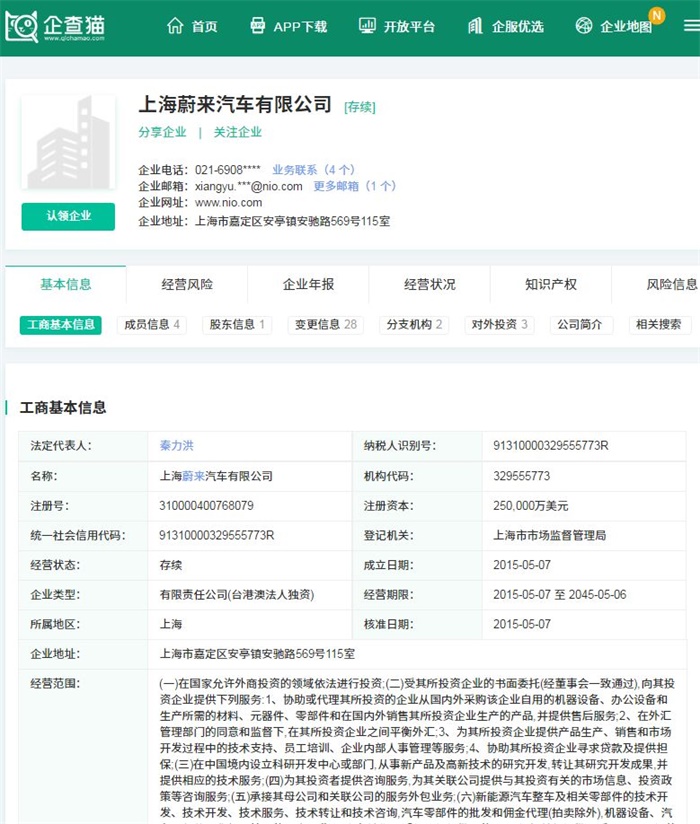This screenshot has width=700, height=824.
Task: Open 更多邮箱 (1个) link
Action: tap(355, 186)
